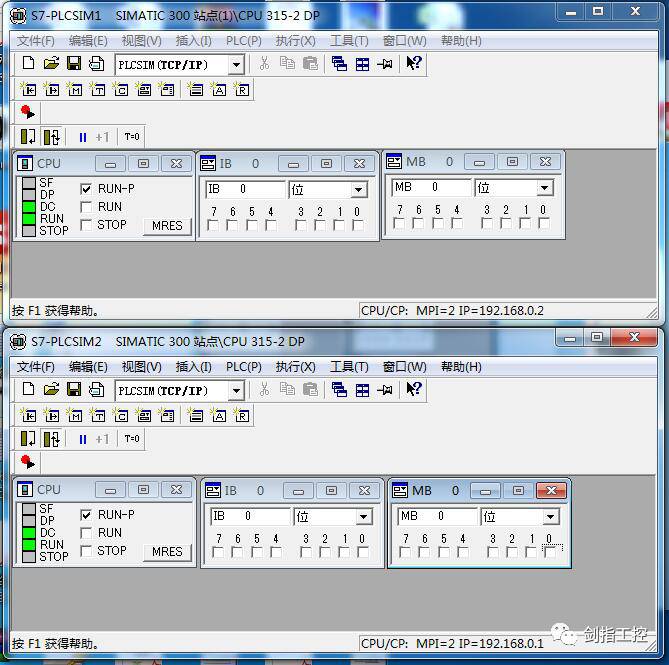Click PLCSIM1 status IP=192.168.0.2 text
This screenshot has height=665, width=669.
501,311
